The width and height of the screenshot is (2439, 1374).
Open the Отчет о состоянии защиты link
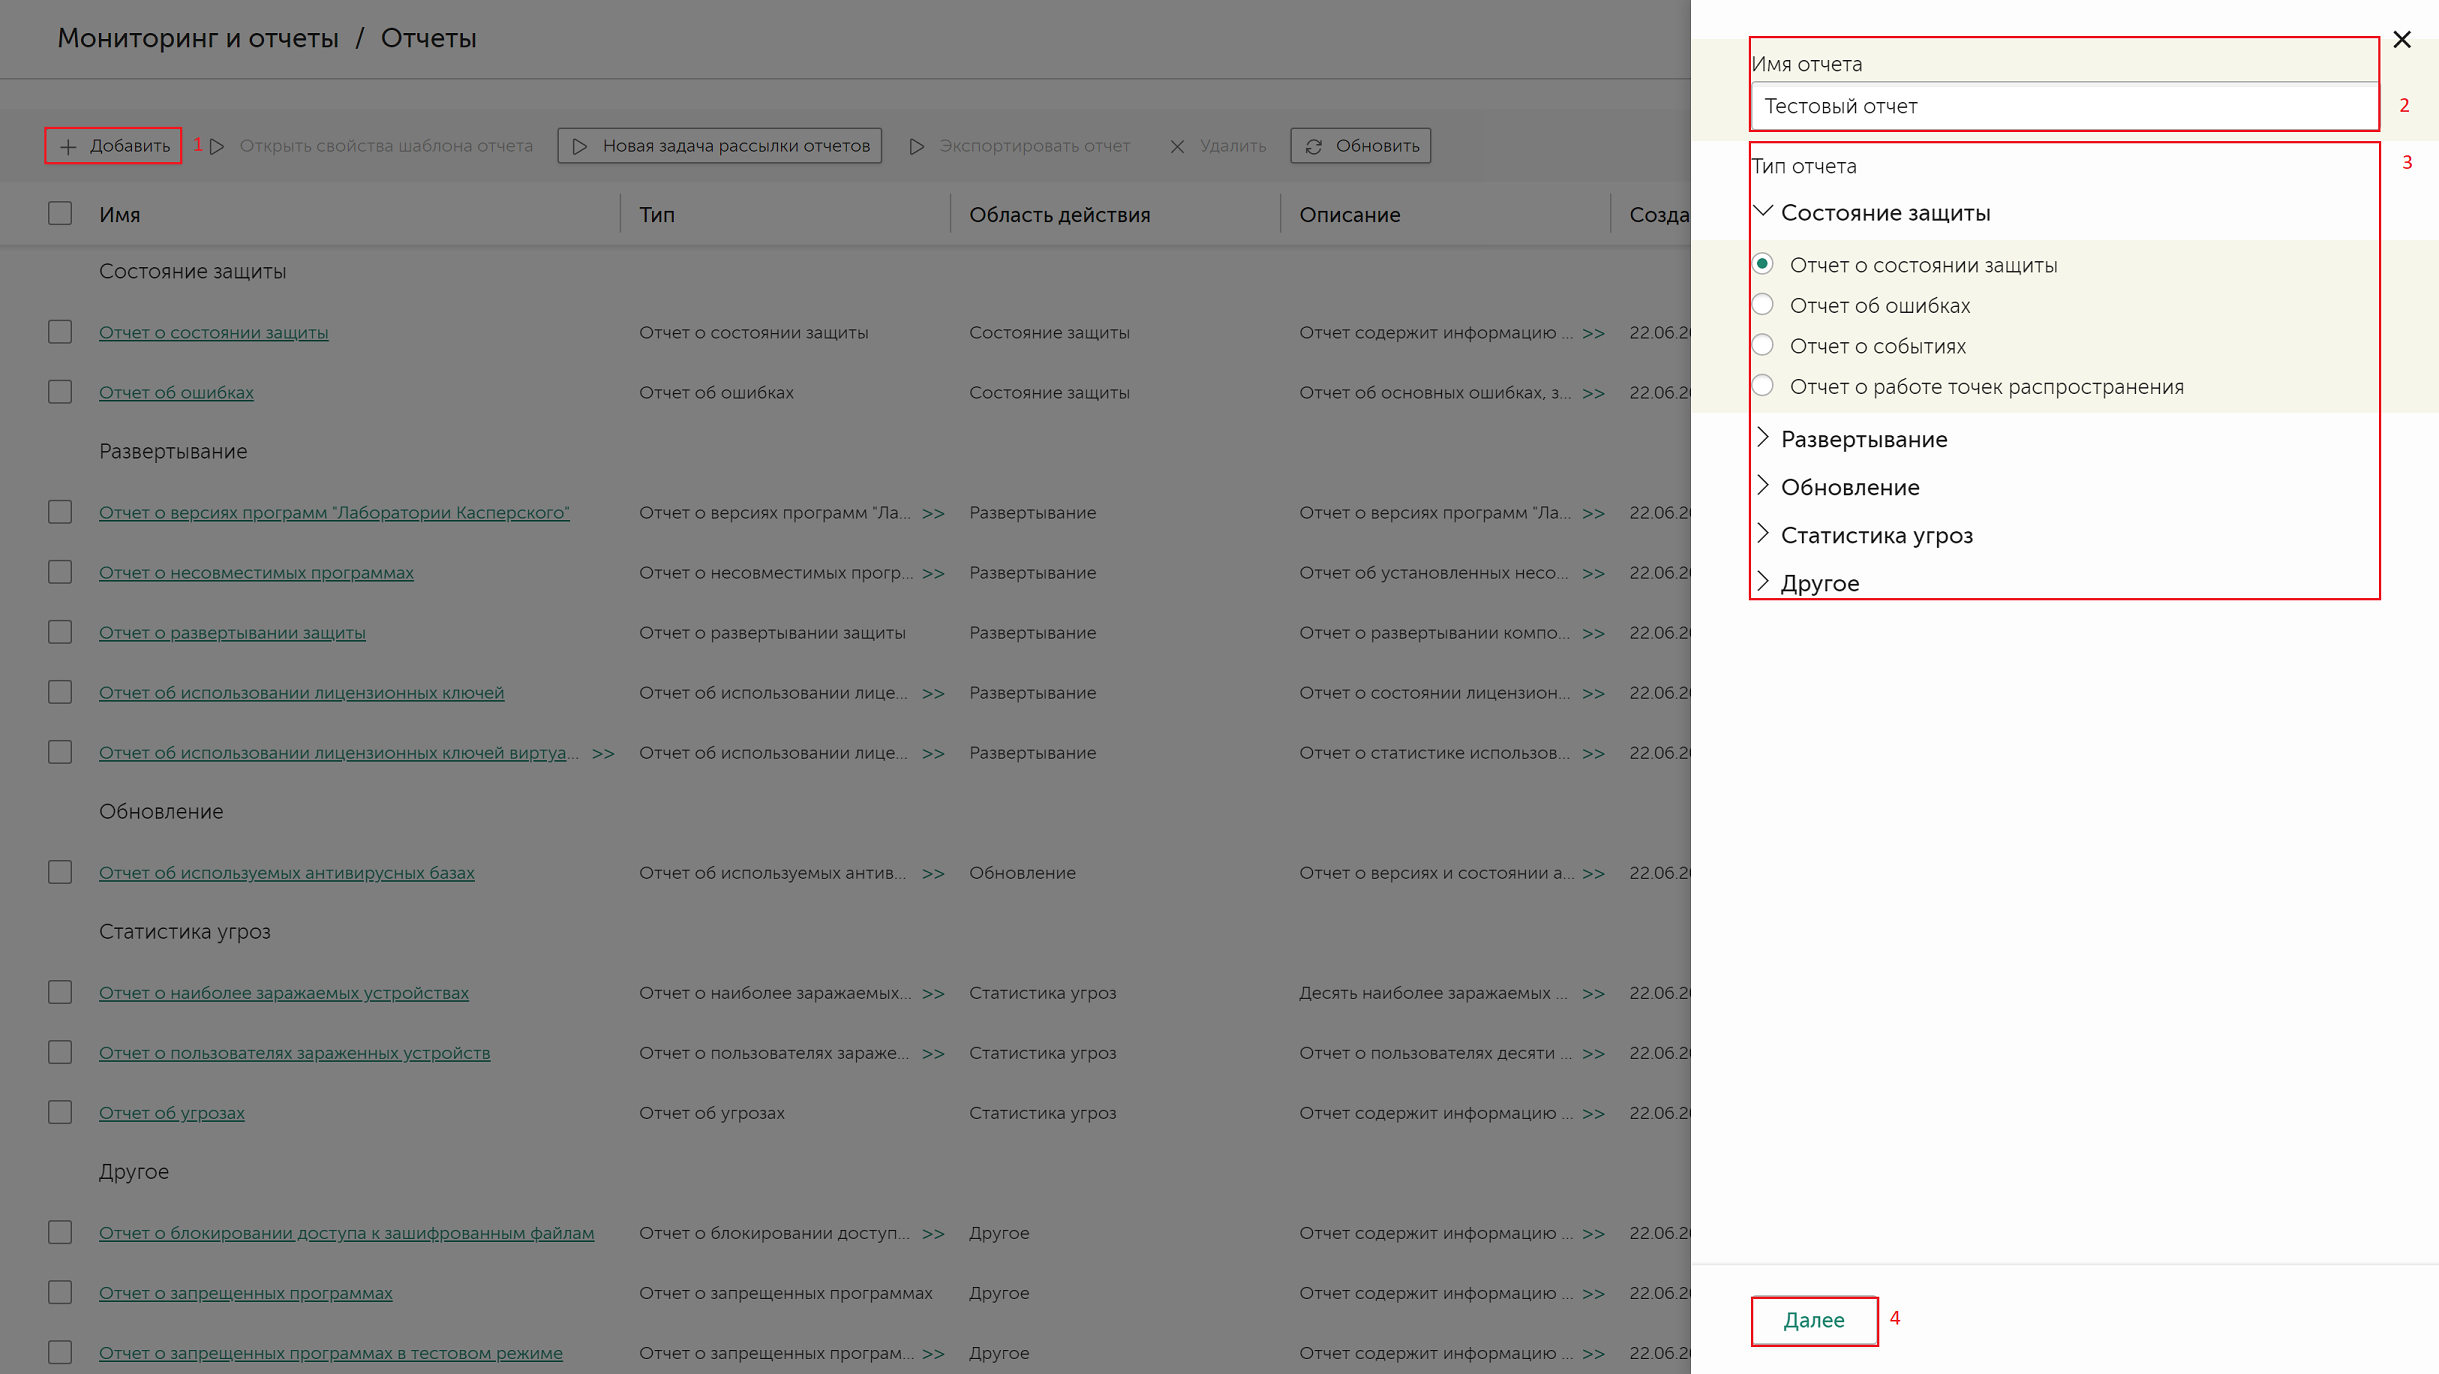pos(213,333)
